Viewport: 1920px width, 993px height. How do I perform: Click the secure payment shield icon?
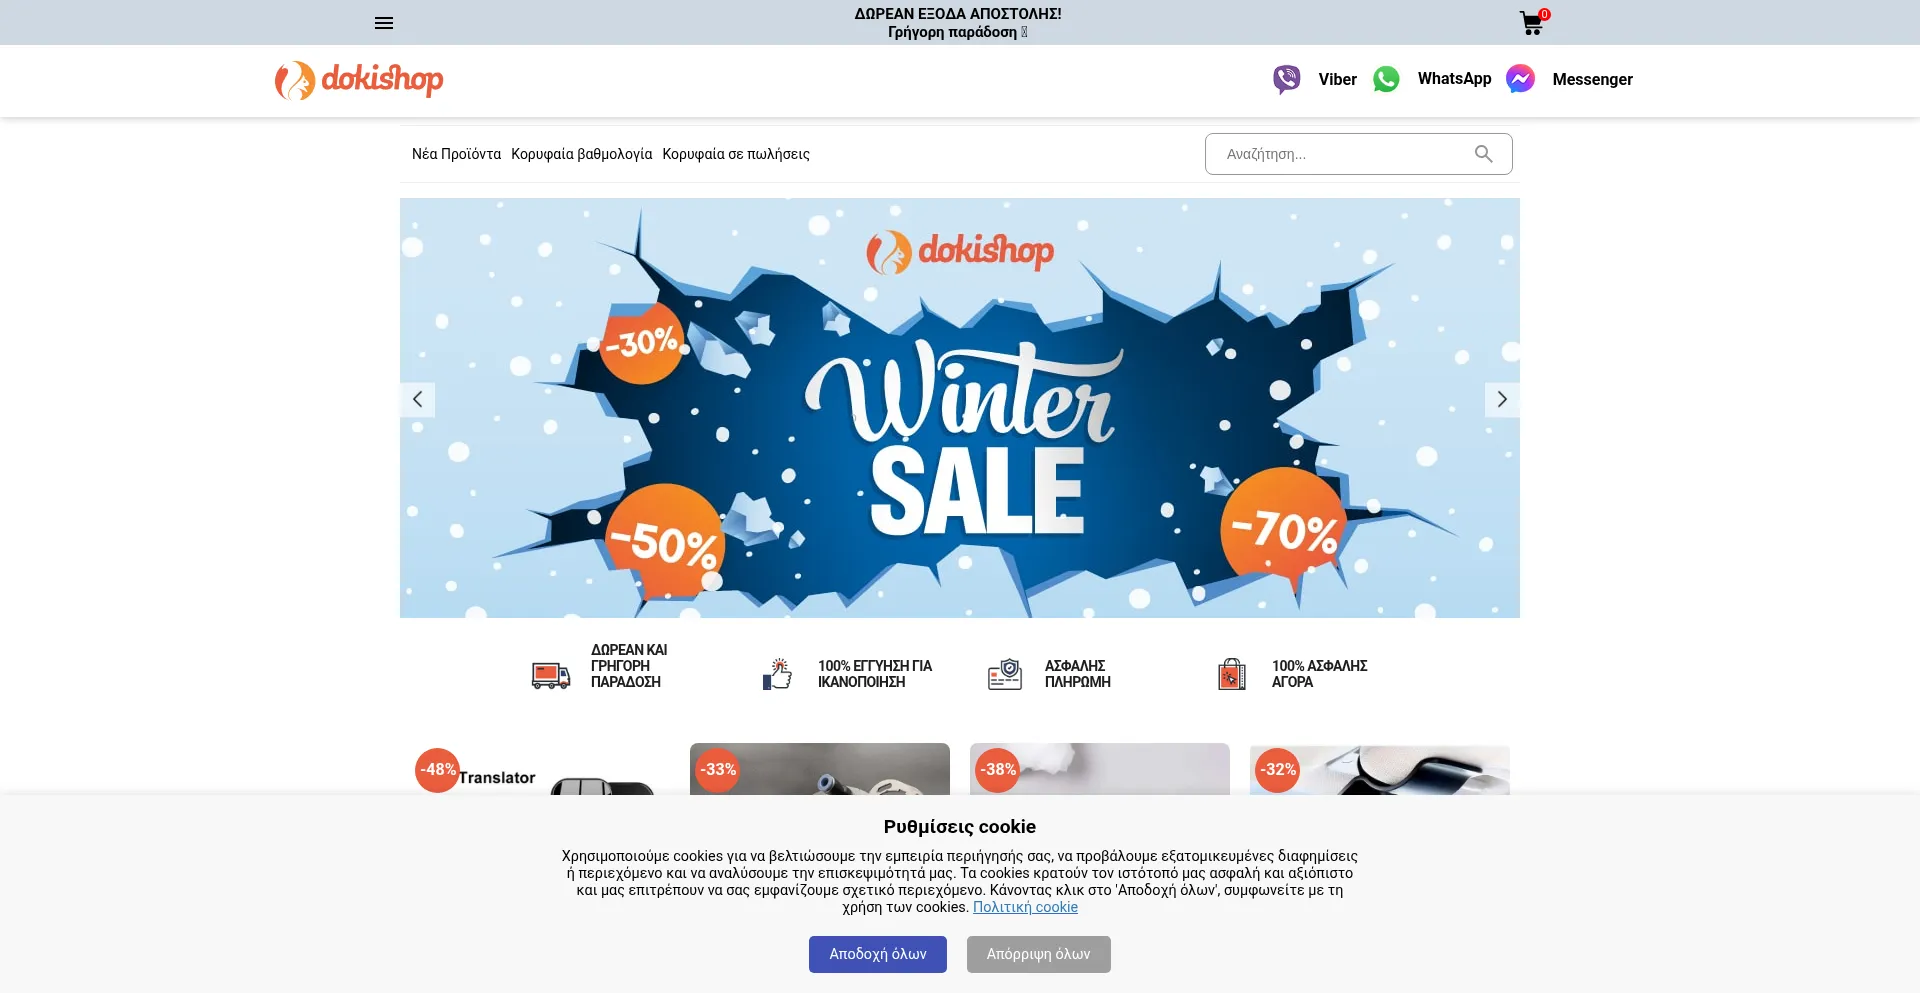click(1005, 674)
